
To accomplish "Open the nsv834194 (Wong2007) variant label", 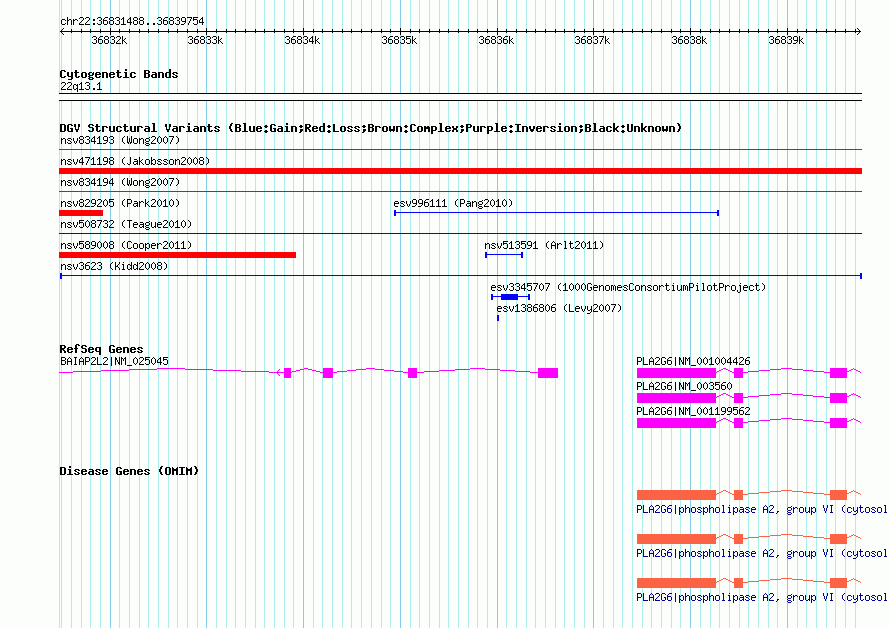I will [120, 182].
